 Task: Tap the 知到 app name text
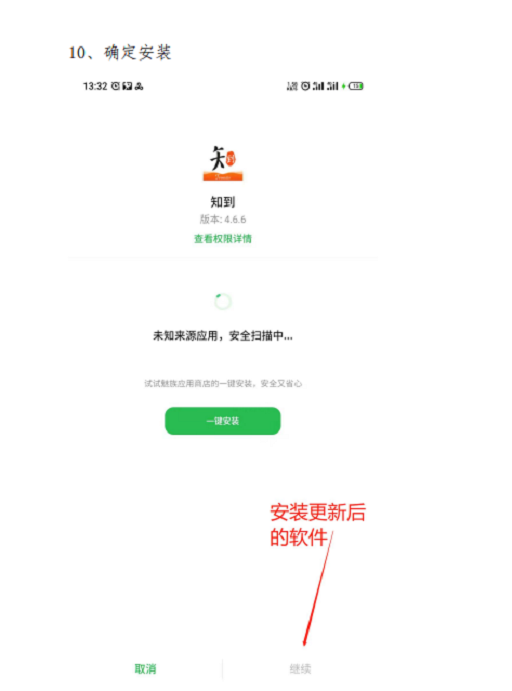(223, 202)
